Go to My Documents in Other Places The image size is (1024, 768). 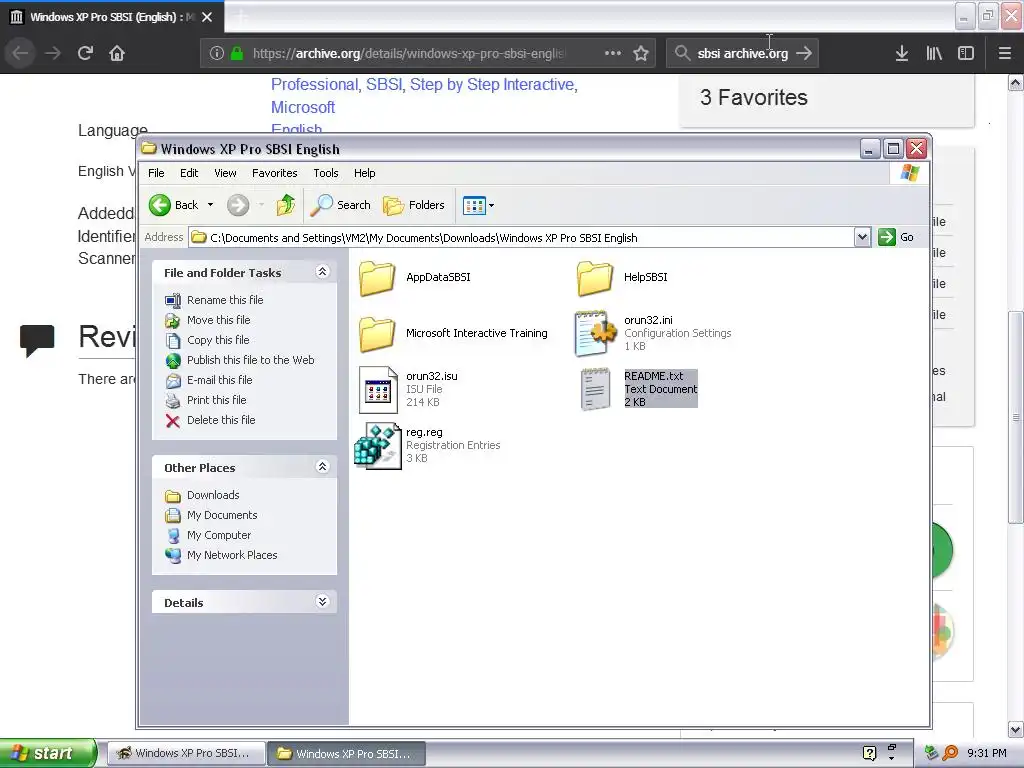click(222, 515)
